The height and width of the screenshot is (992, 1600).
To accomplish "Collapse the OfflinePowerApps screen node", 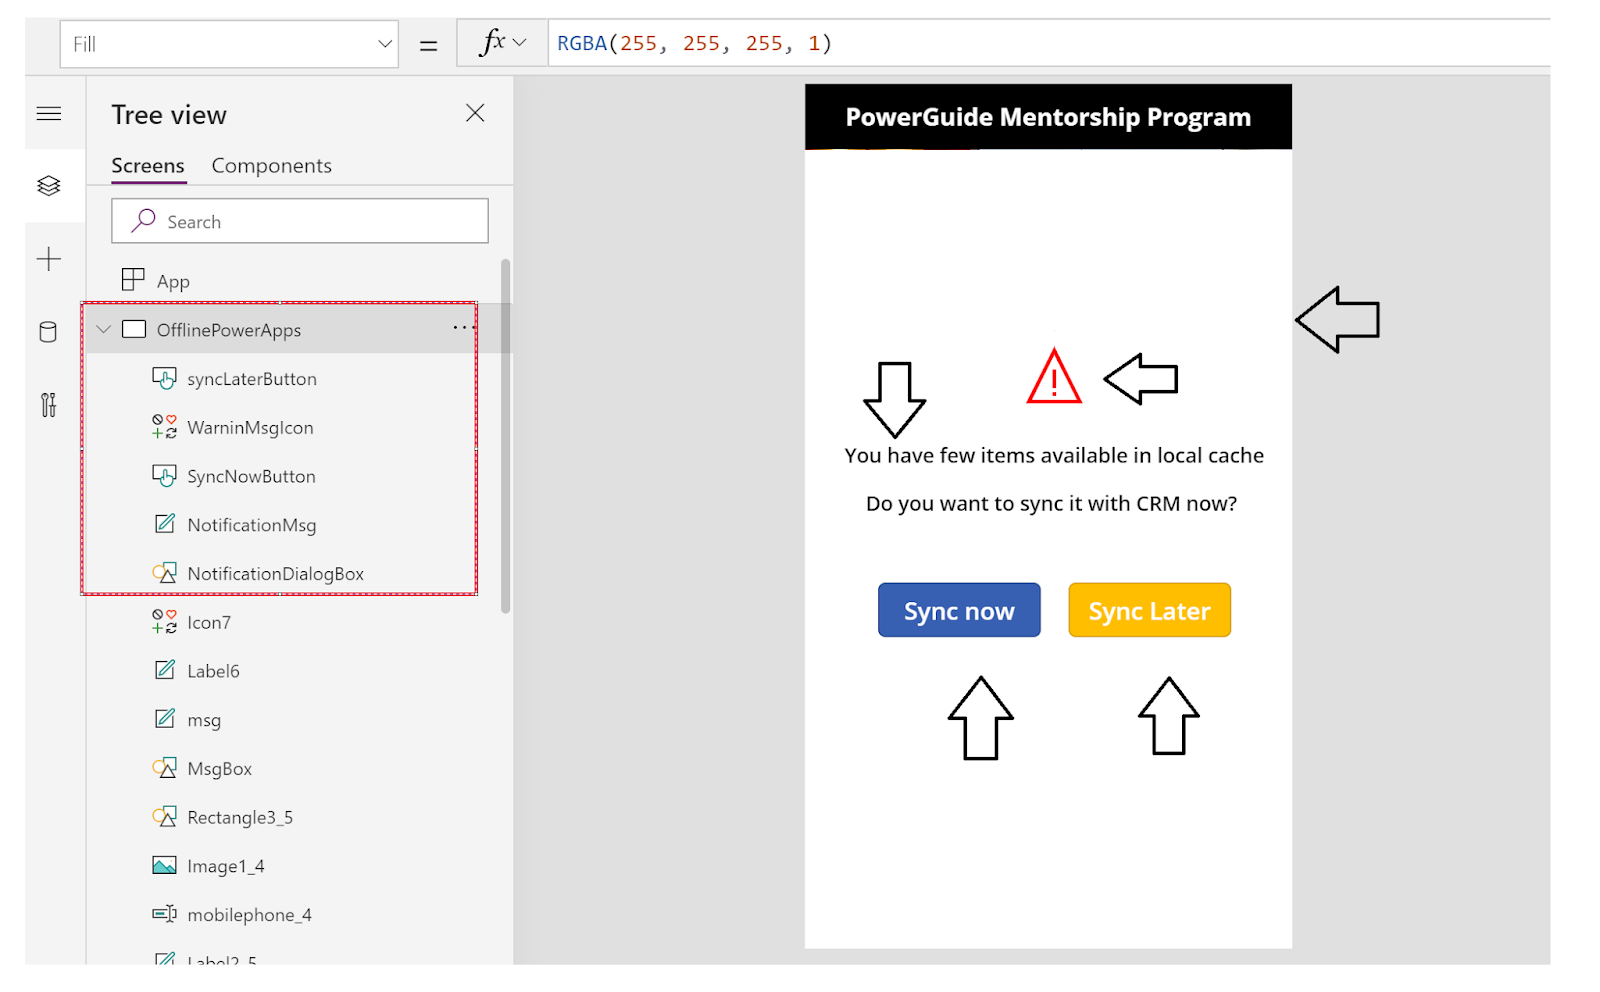I will (x=103, y=329).
